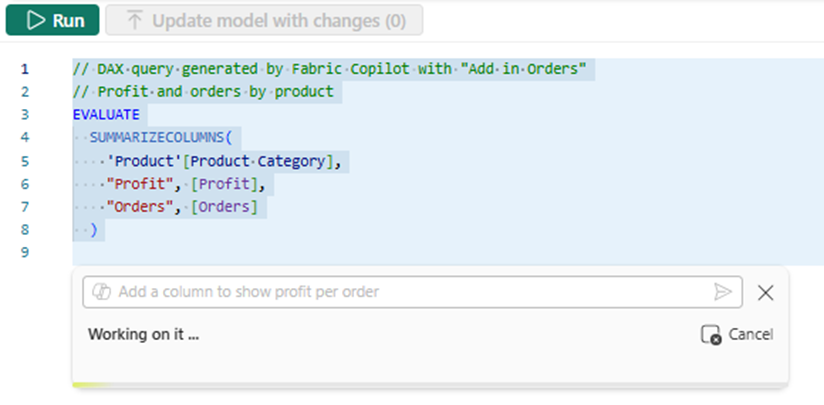This screenshot has width=824, height=405.
Task: Click the Copilot prompt input field
Action: point(413,292)
